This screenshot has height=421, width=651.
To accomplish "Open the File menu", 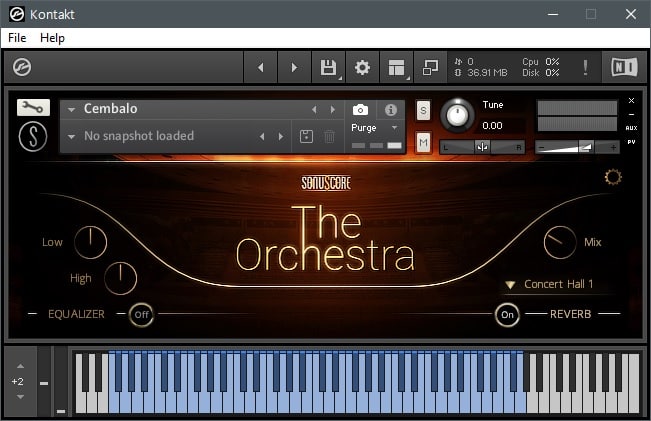I will (17, 38).
